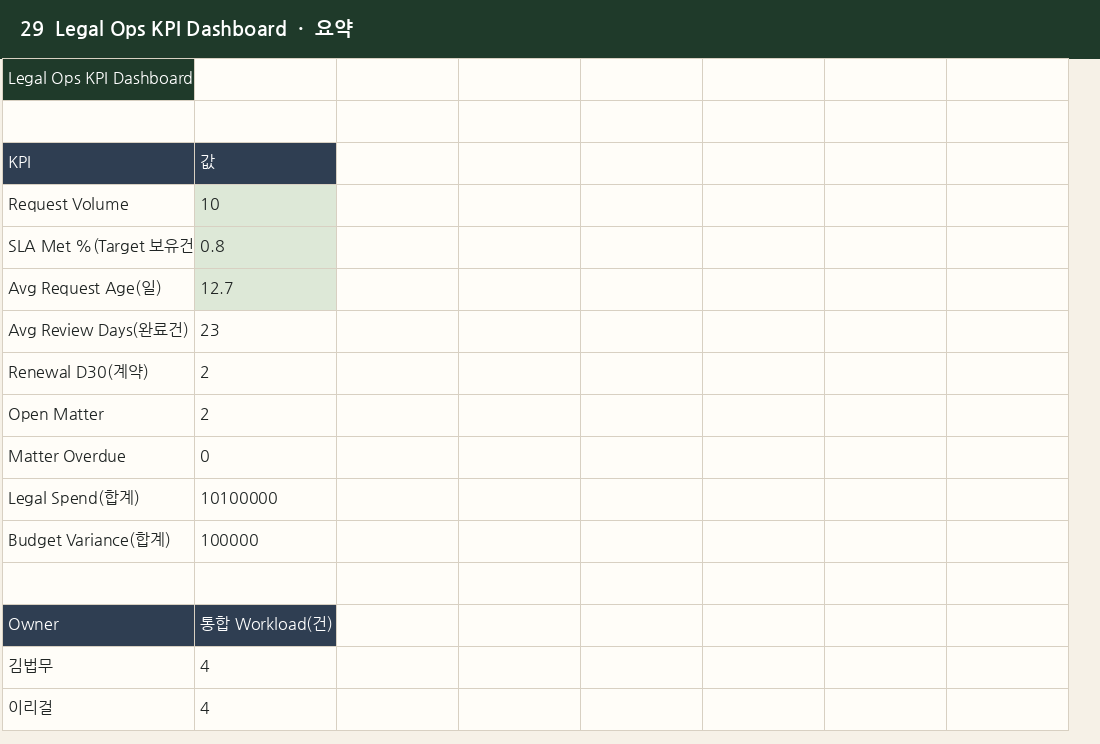Select the Budget Variance value 100000

(265, 542)
